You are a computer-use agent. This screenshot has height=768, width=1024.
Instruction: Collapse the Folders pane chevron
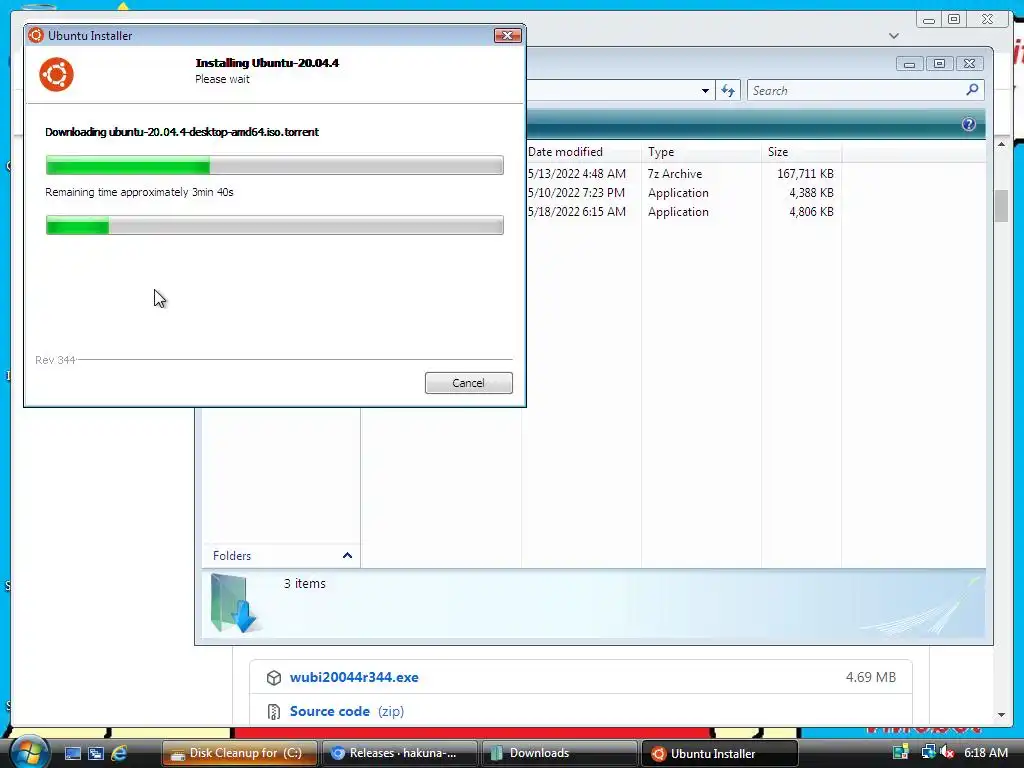(347, 556)
